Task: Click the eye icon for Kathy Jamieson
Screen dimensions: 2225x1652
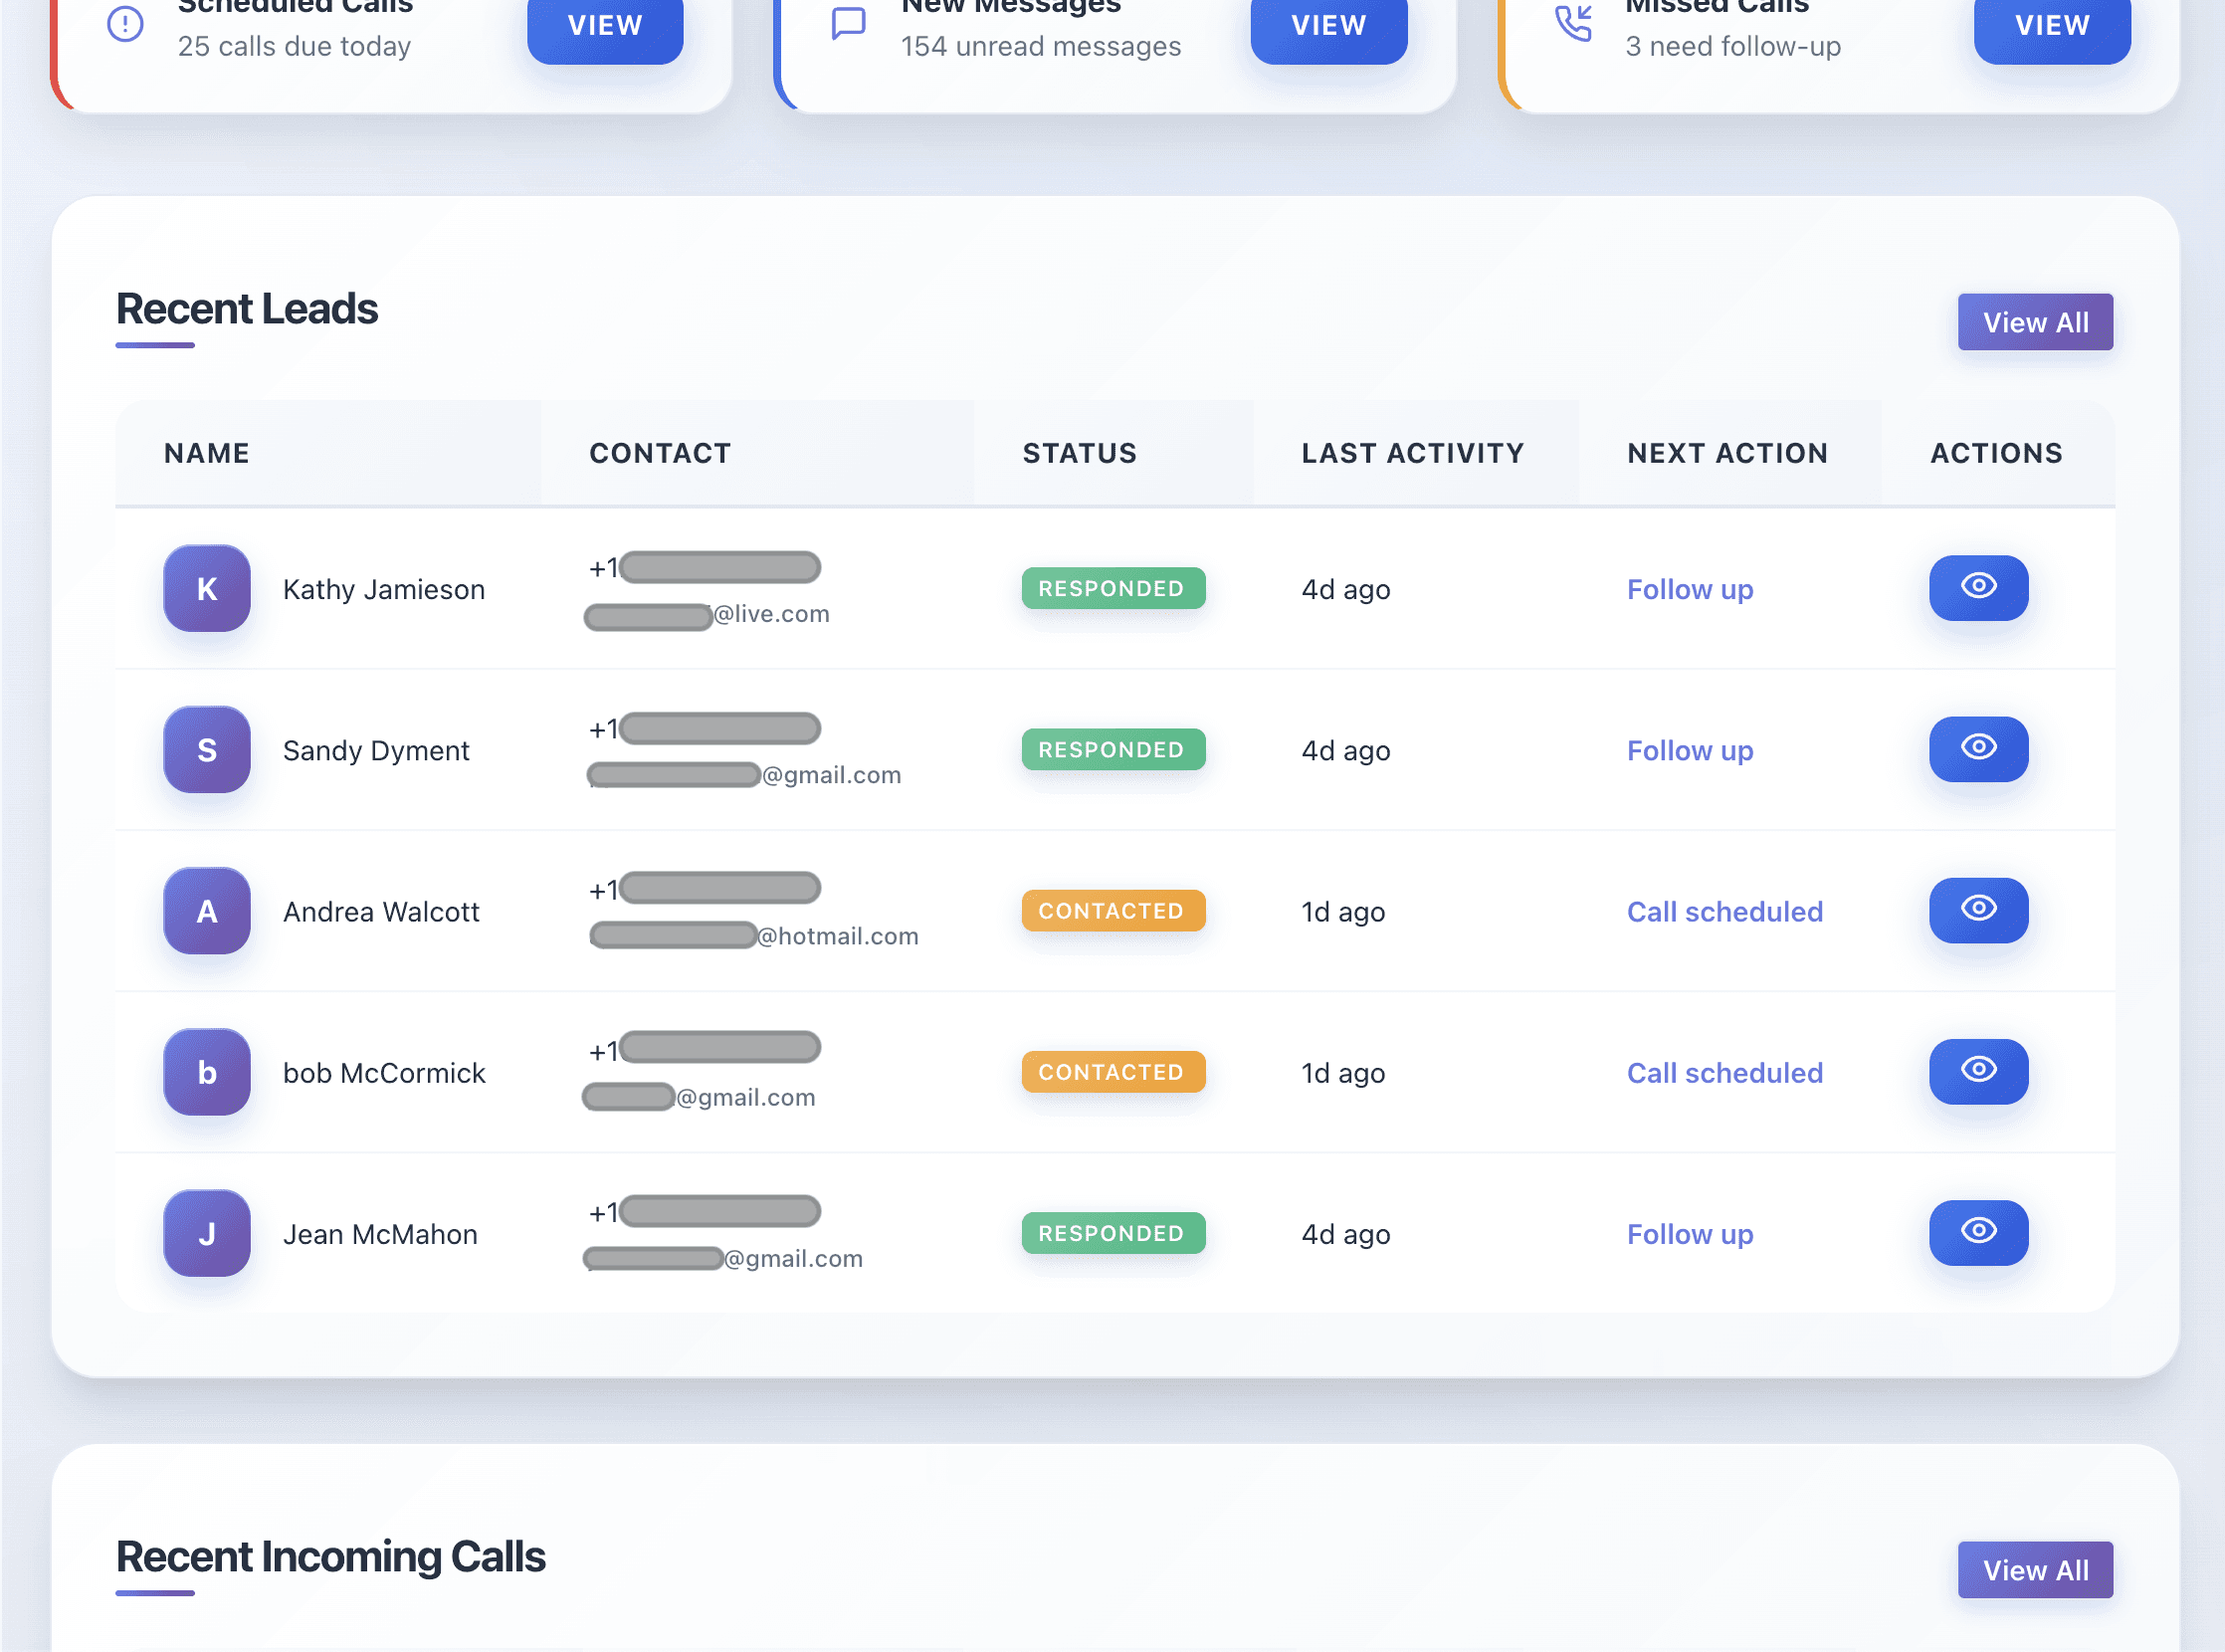Action: pos(1977,587)
